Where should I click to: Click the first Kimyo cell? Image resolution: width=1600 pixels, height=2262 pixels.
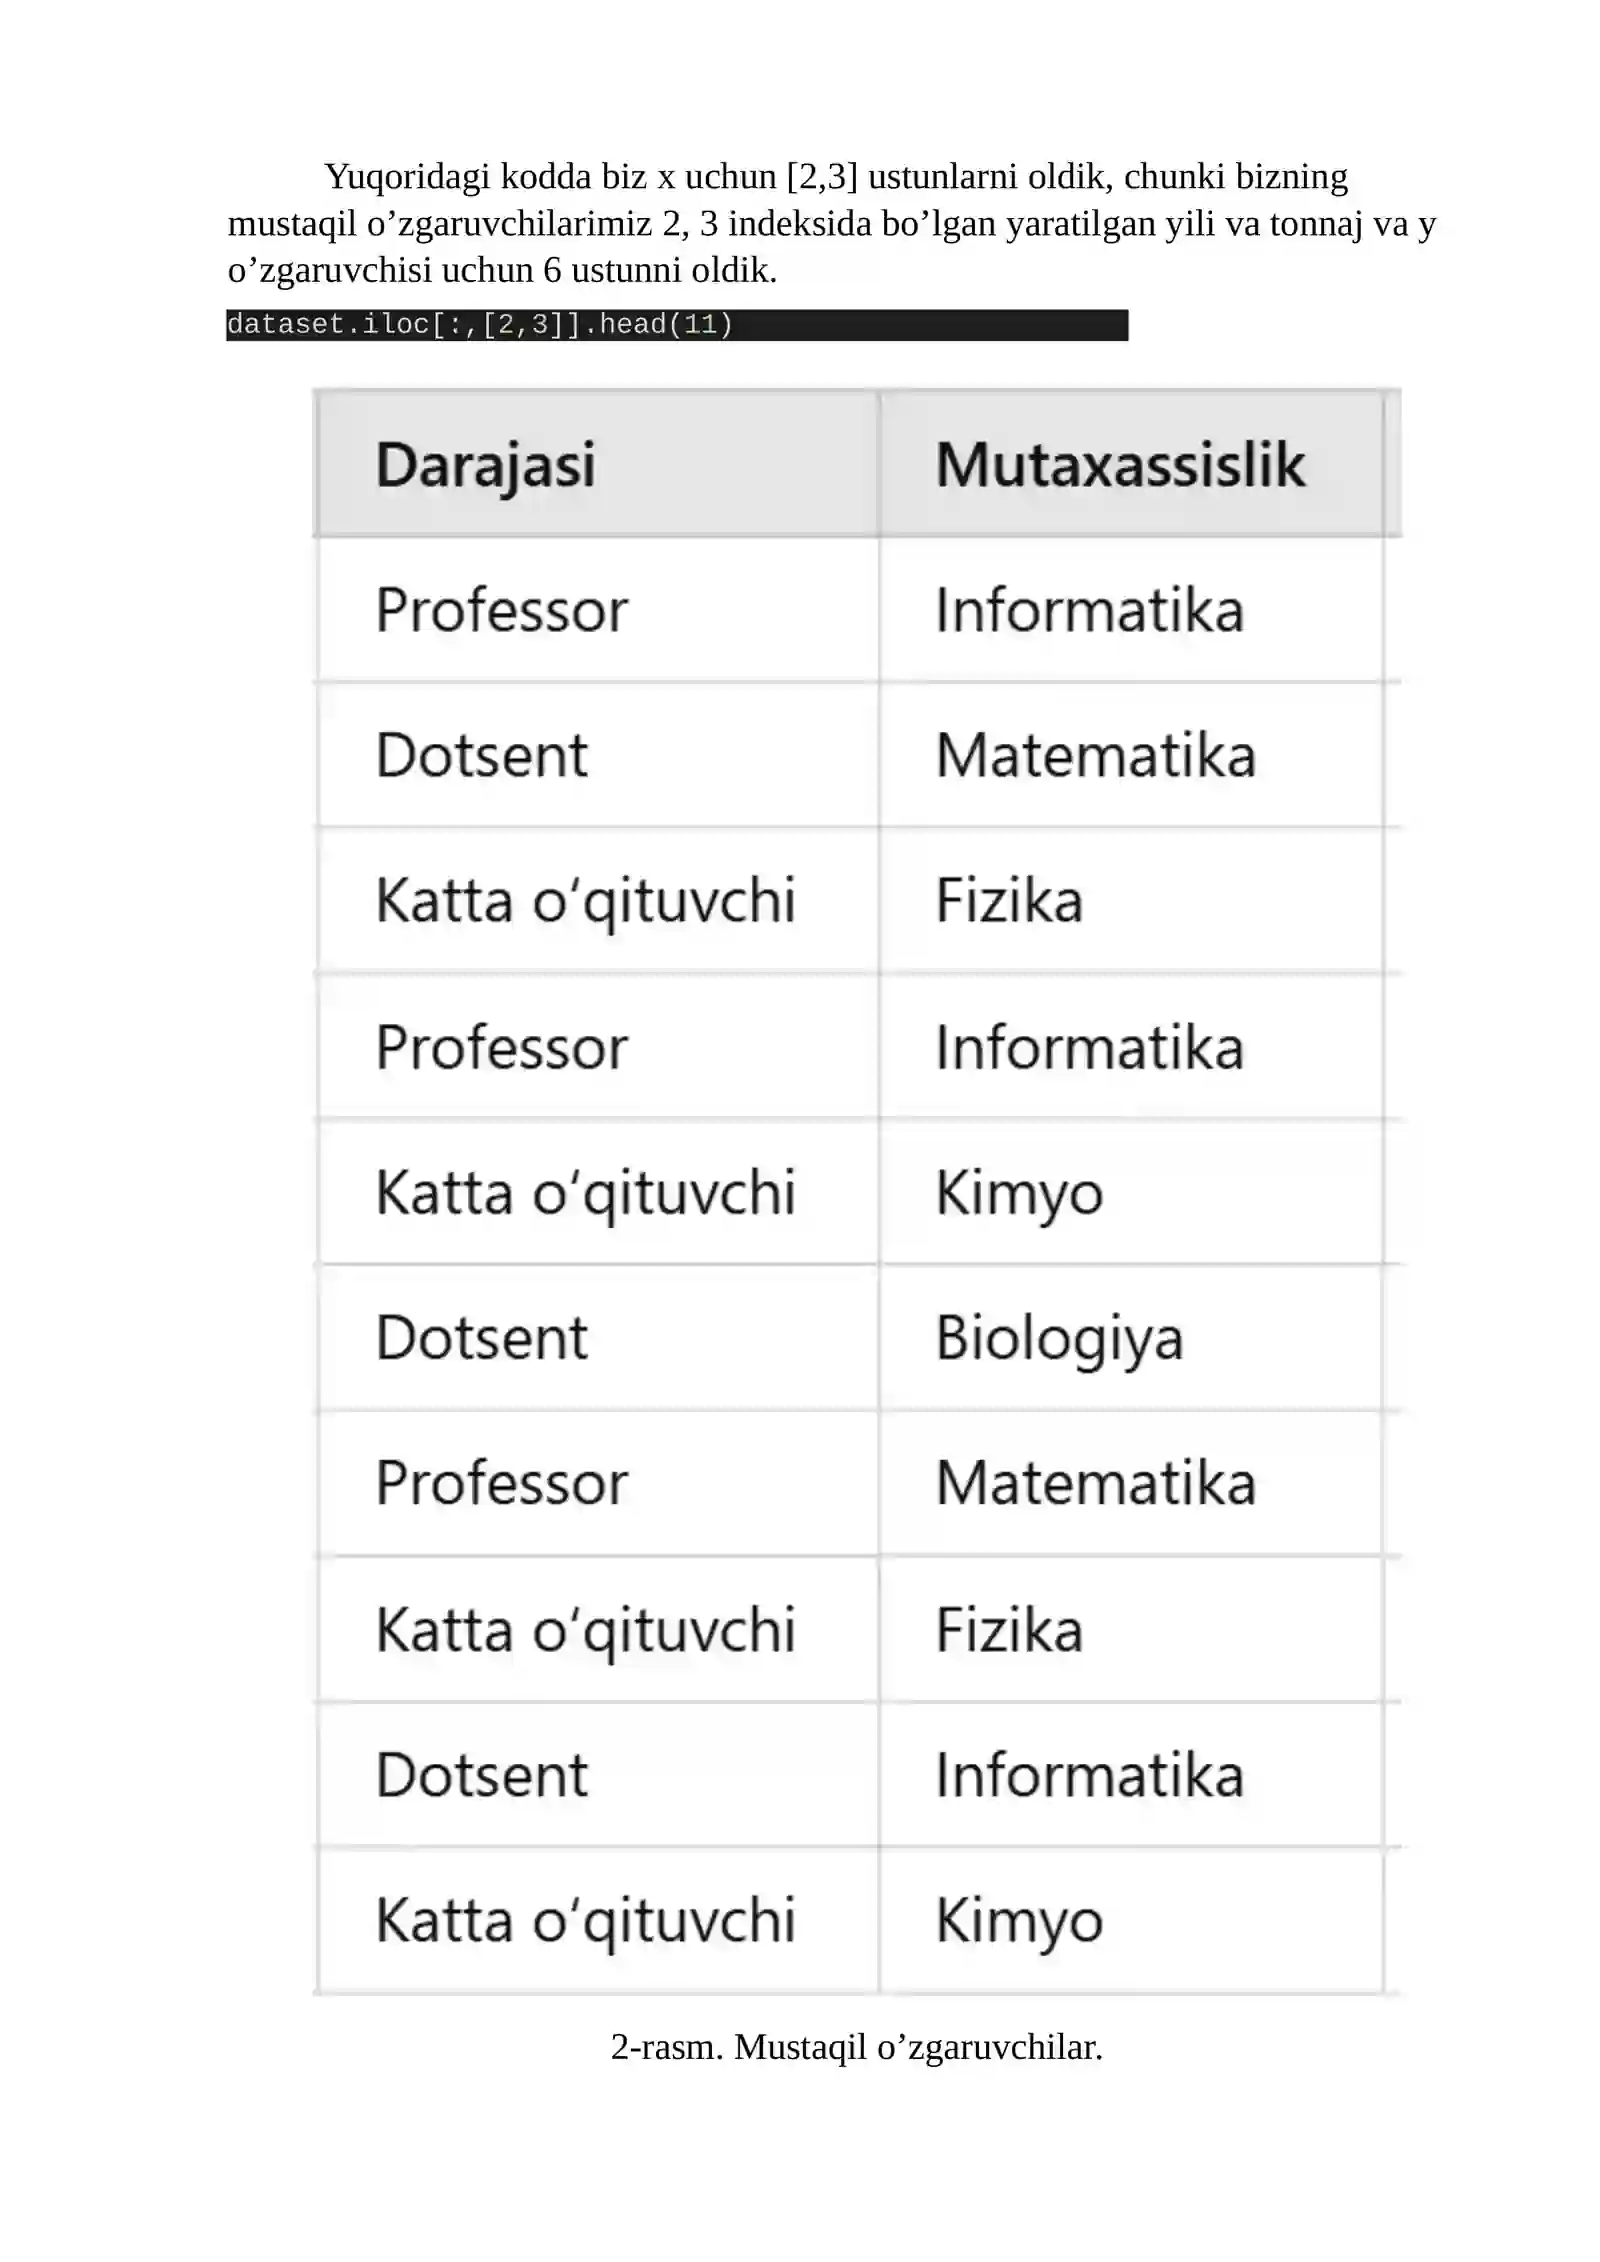(x=1131, y=1192)
